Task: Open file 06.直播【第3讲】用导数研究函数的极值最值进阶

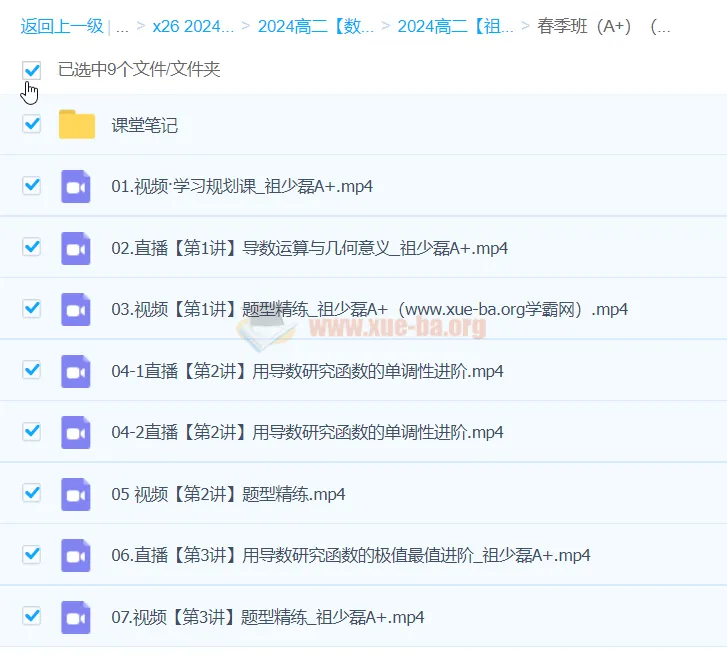Action: 350,555
